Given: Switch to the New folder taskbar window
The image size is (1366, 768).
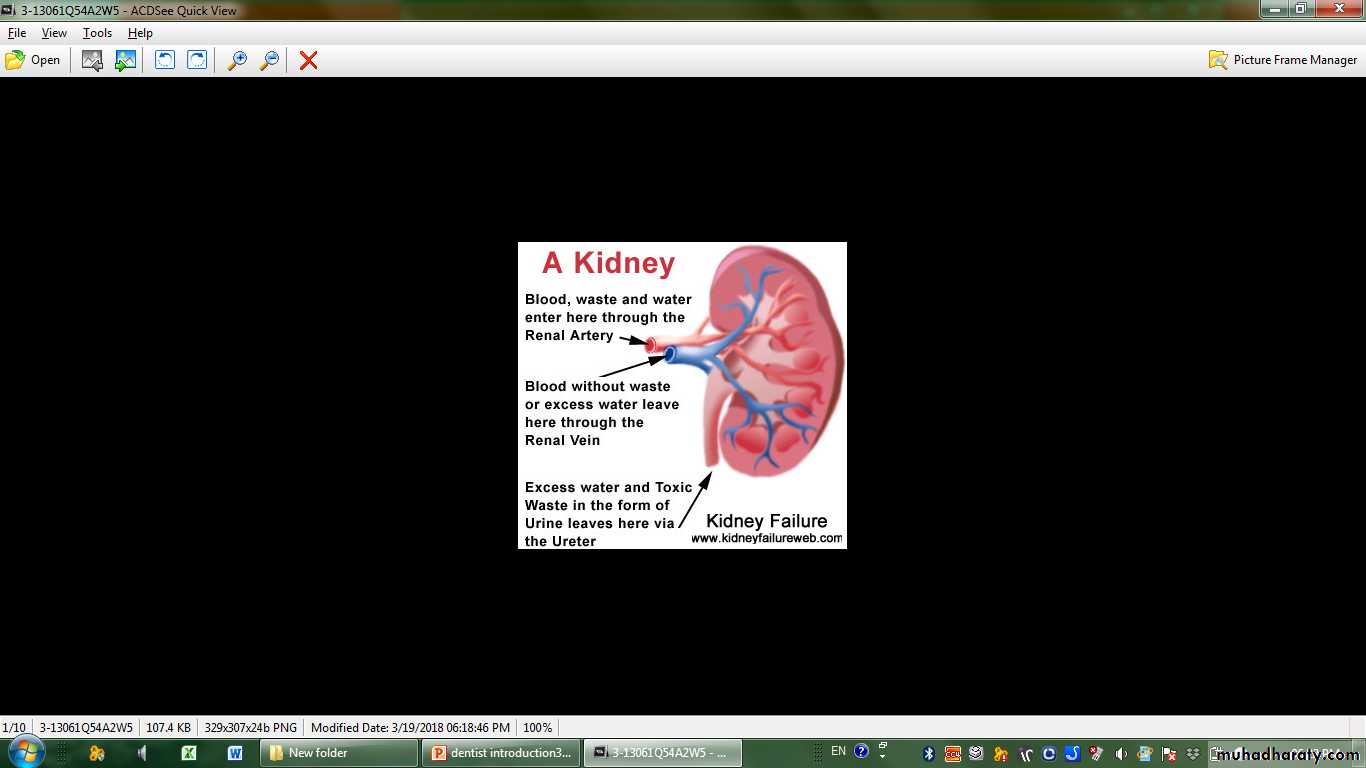Looking at the screenshot, I should [338, 753].
